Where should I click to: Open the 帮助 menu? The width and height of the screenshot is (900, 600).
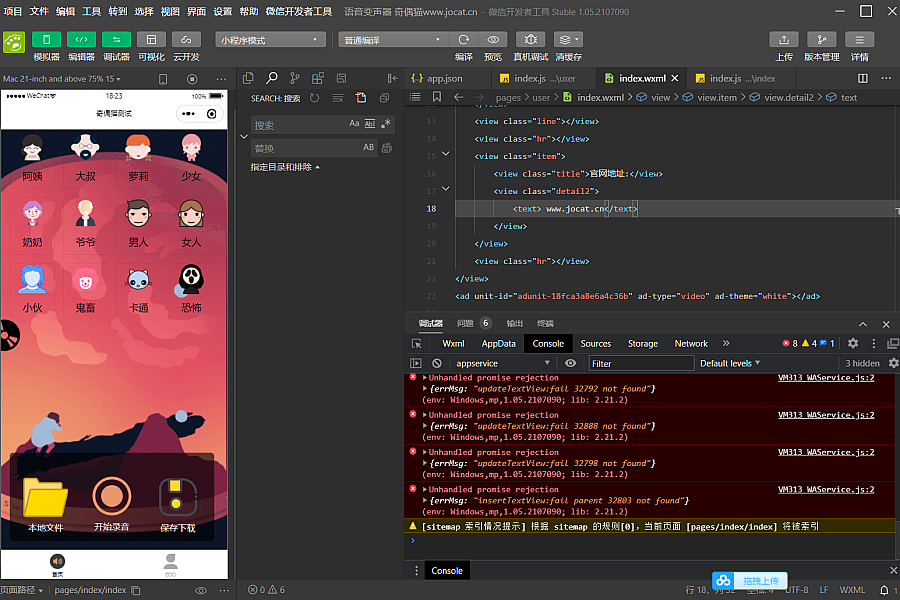pyautogui.click(x=249, y=11)
